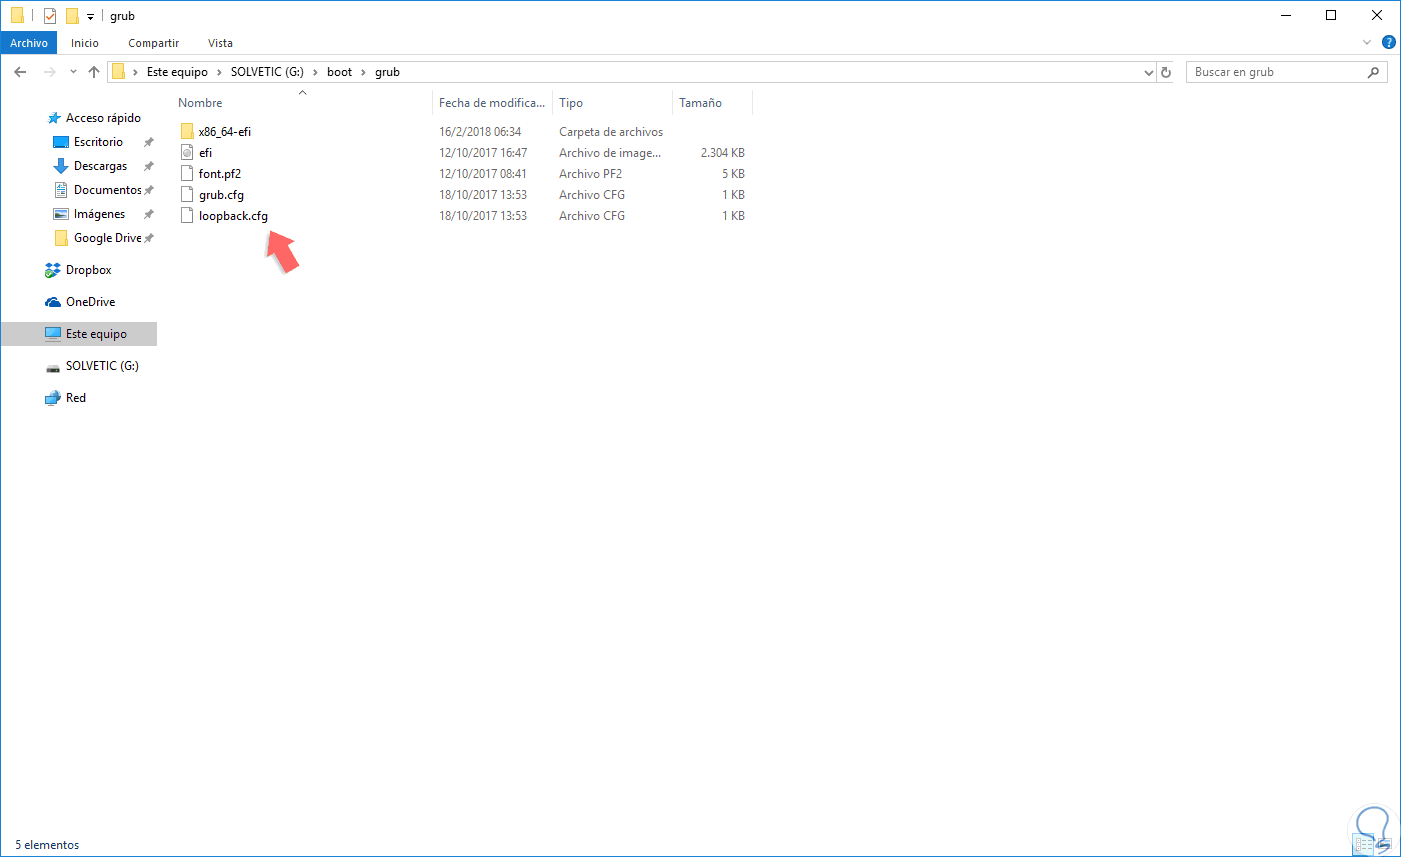Select the grub.cfg file name
The image size is (1401, 857).
point(221,195)
